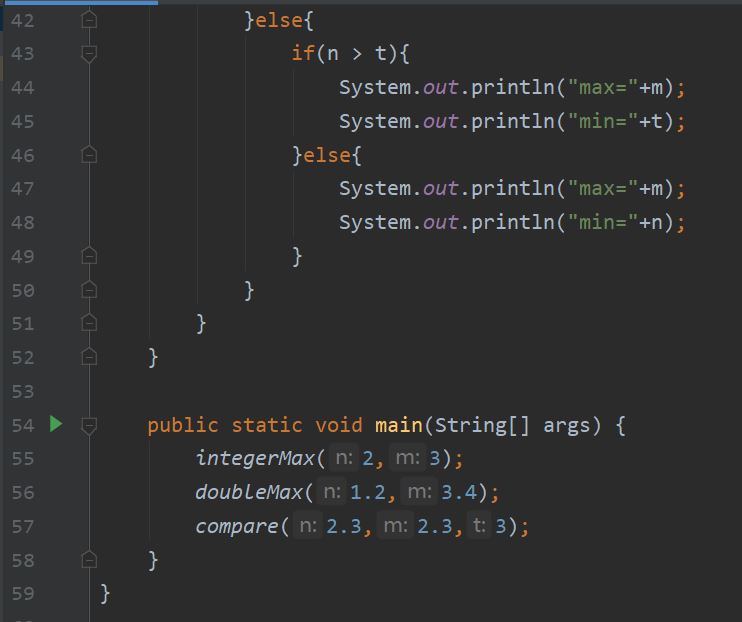This screenshot has height=622, width=742.
Task: Click fold end marker on line 49
Action: point(89,256)
